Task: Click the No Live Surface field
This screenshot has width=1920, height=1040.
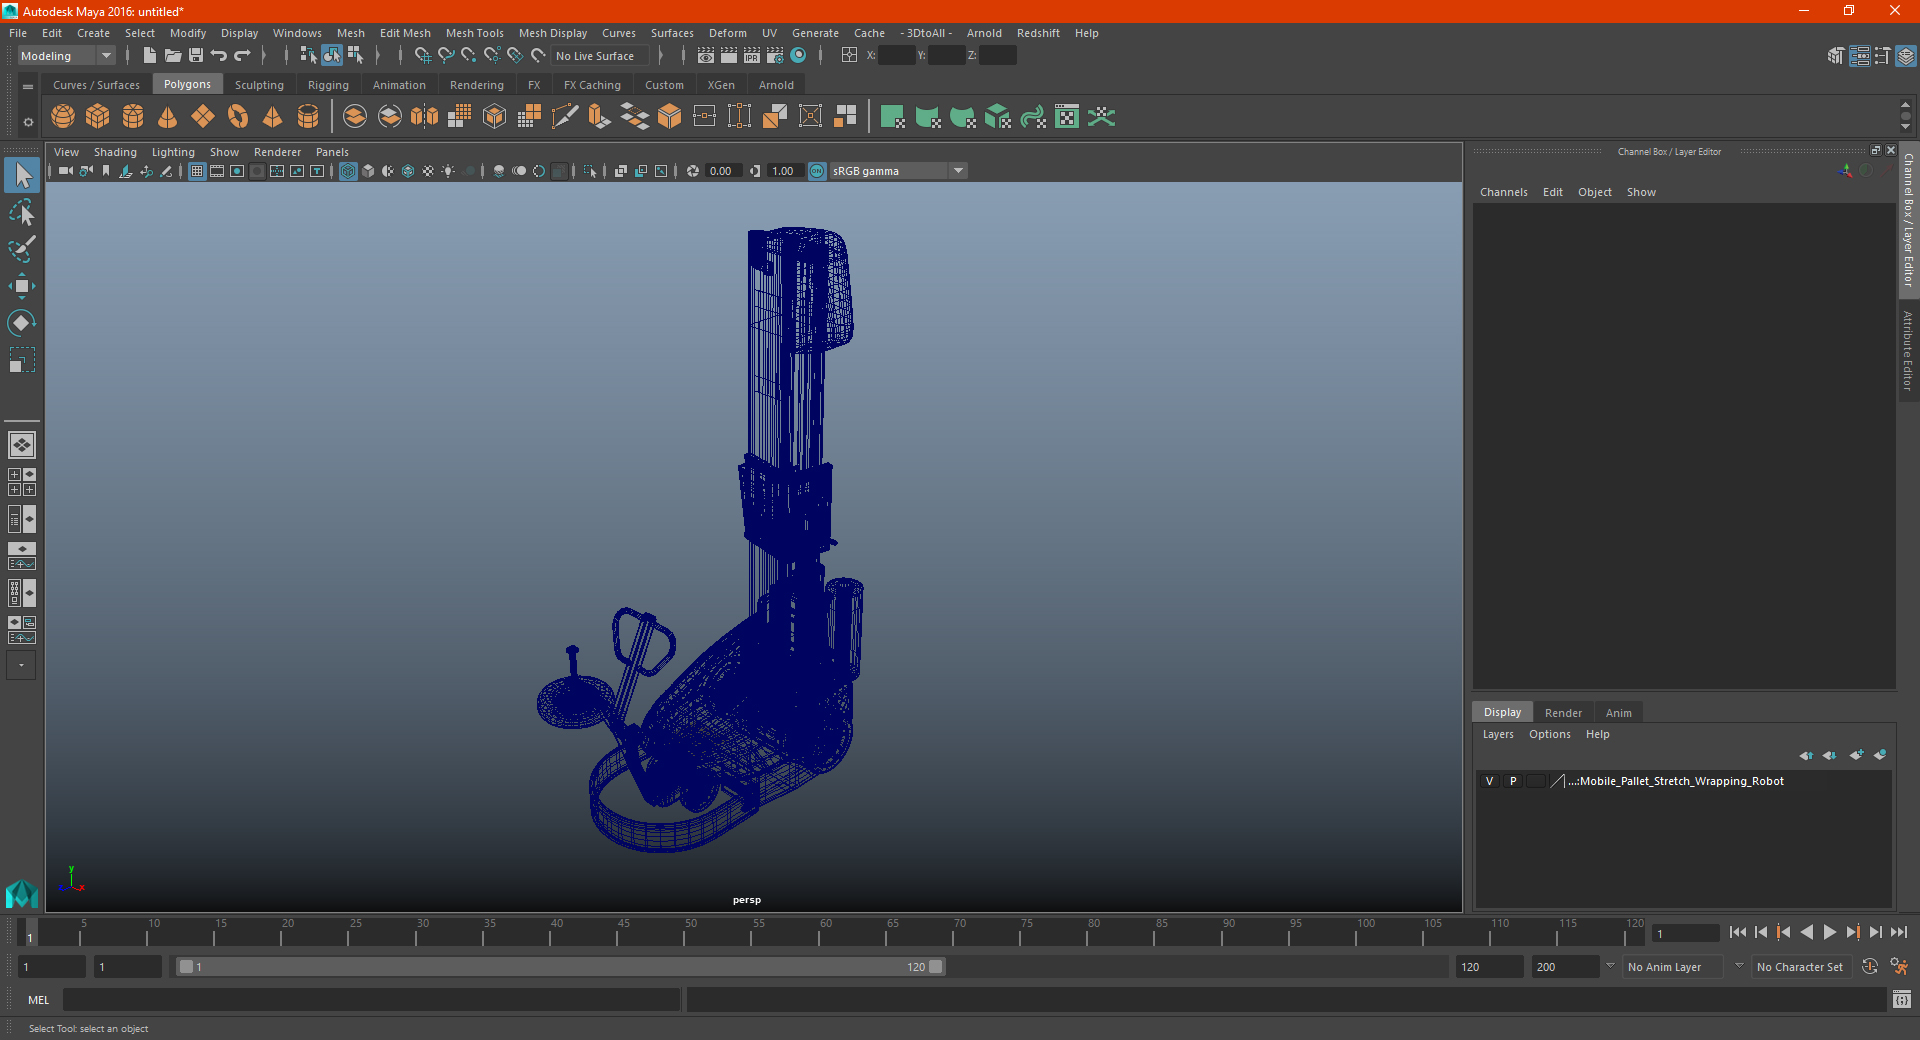Action: 600,56
